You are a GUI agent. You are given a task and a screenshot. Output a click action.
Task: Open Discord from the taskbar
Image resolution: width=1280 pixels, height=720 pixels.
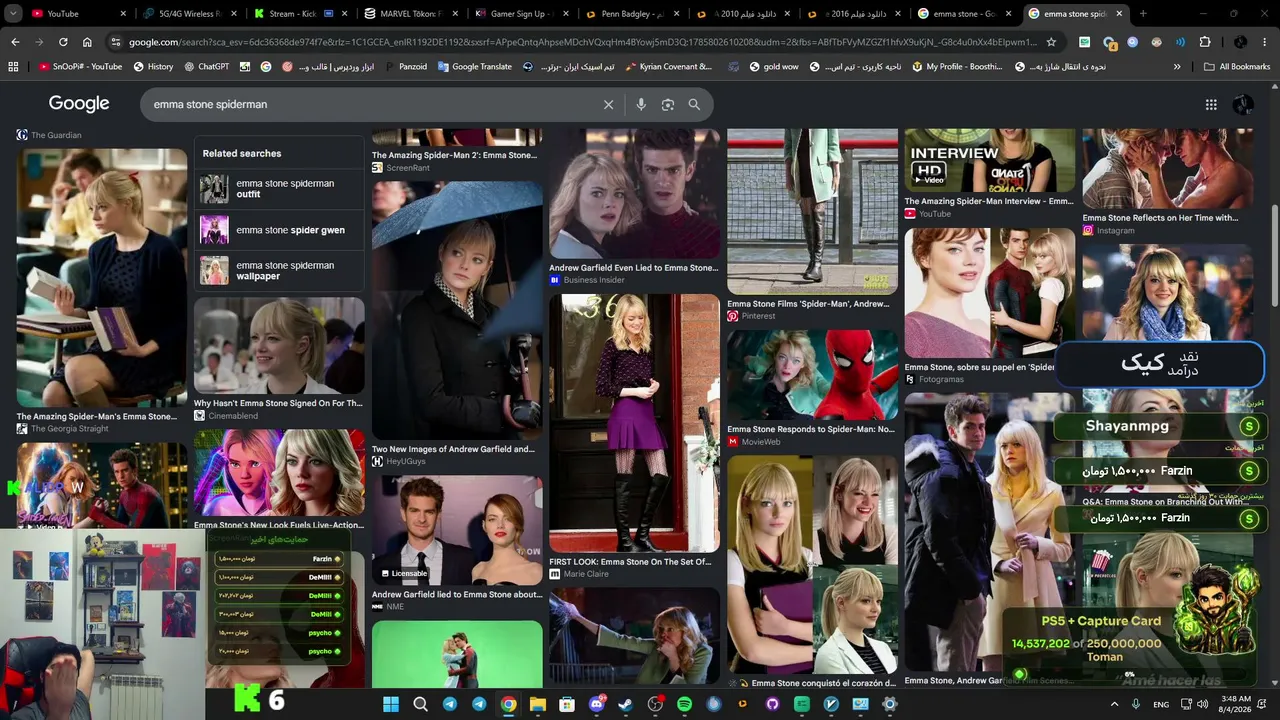point(597,704)
